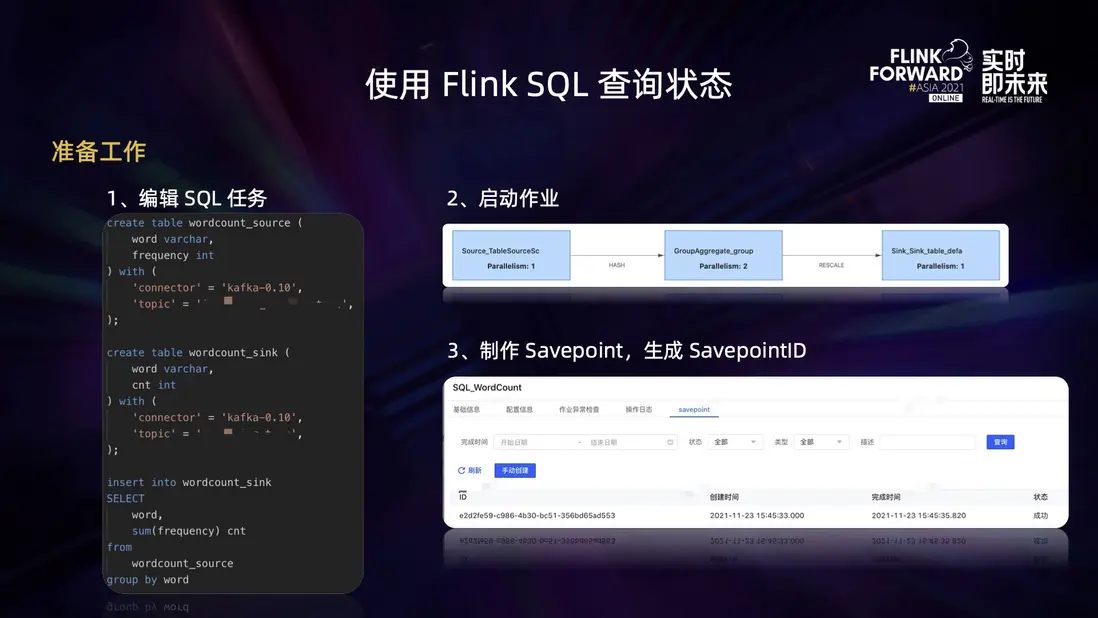Click the refresh (刷新) icon

(461, 470)
